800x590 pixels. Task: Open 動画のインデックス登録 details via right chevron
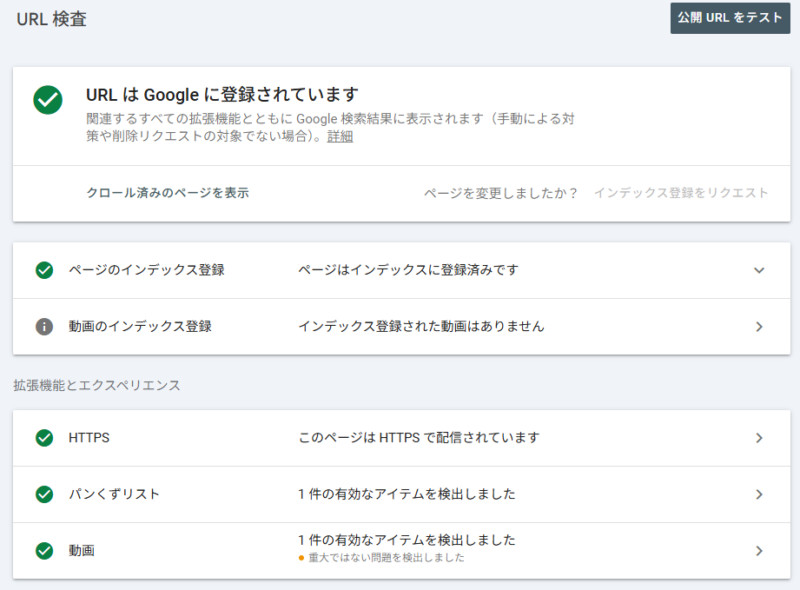[x=759, y=326]
